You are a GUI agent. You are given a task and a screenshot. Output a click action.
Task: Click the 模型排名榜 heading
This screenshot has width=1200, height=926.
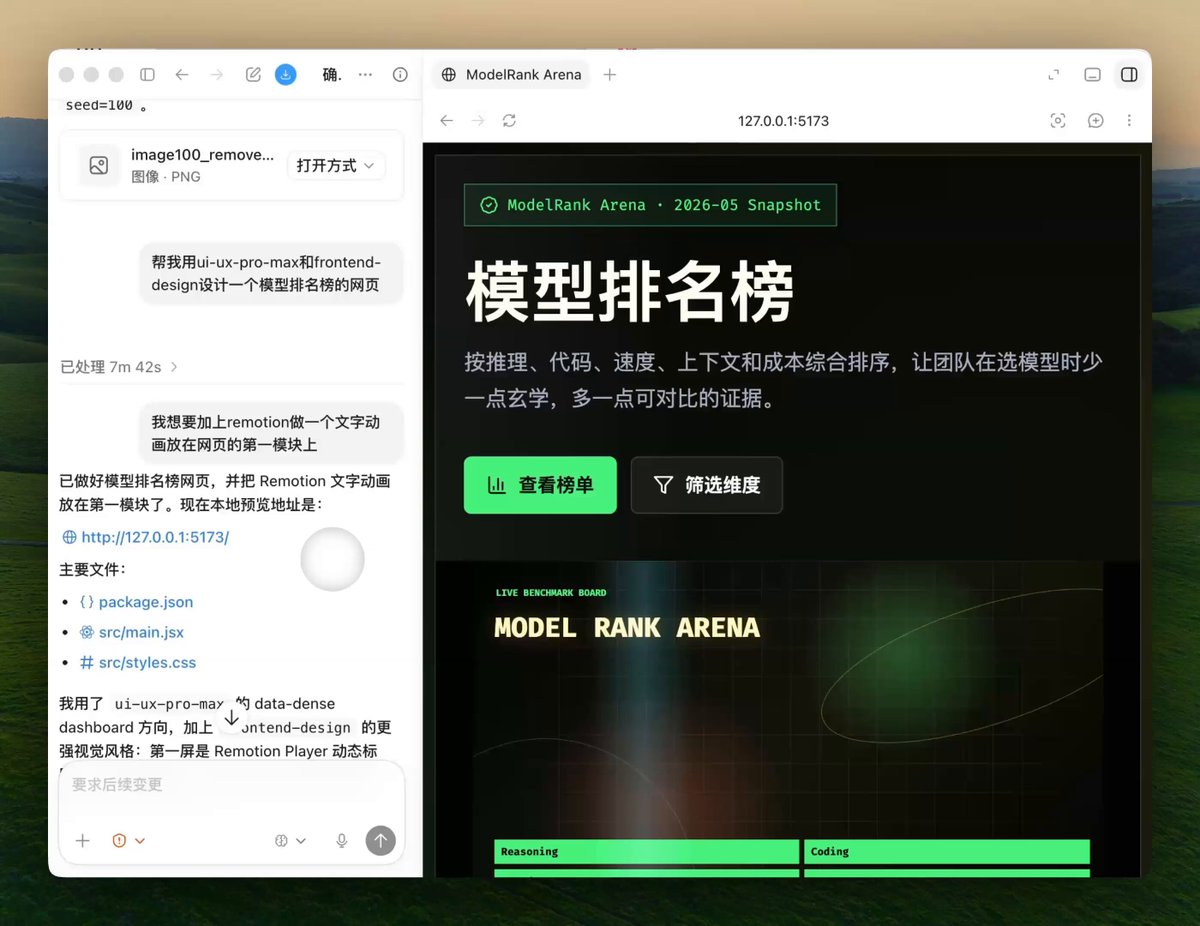coord(630,292)
